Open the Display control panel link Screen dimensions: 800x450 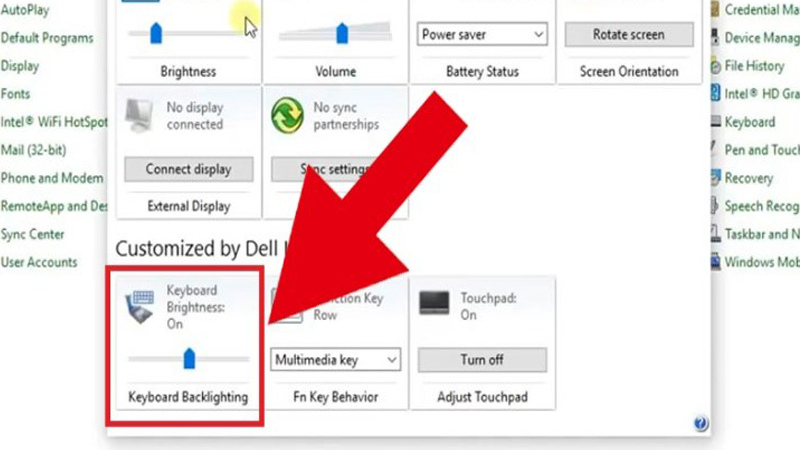tap(20, 66)
